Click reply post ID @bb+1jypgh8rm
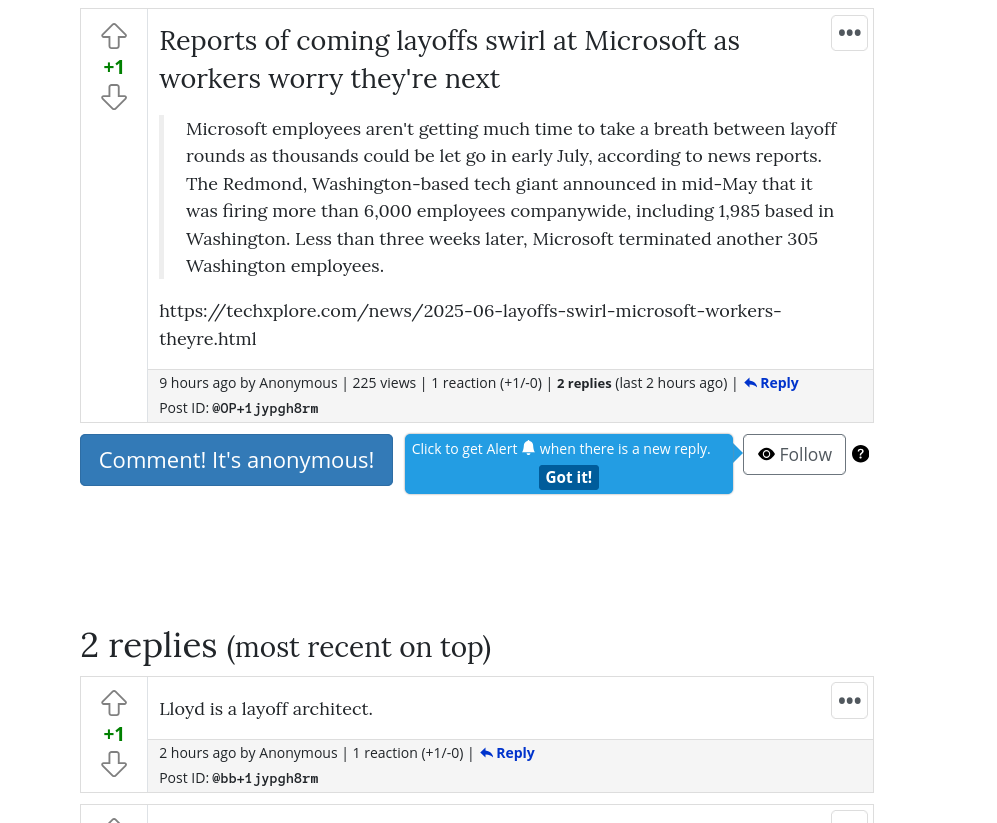The height and width of the screenshot is (823, 997). point(265,778)
